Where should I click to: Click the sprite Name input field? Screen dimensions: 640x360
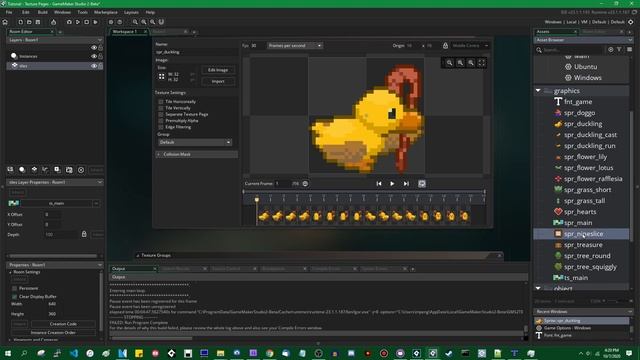click(x=196, y=52)
